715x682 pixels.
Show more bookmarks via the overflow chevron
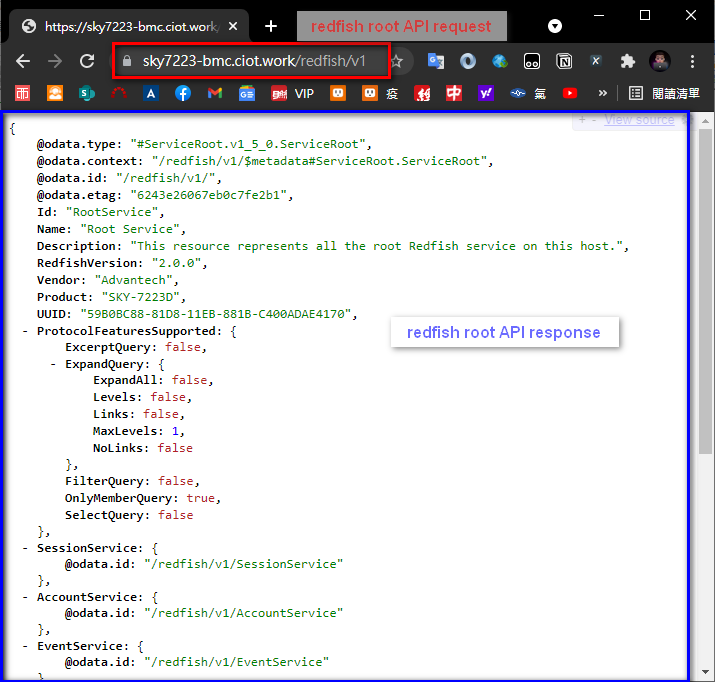601,93
